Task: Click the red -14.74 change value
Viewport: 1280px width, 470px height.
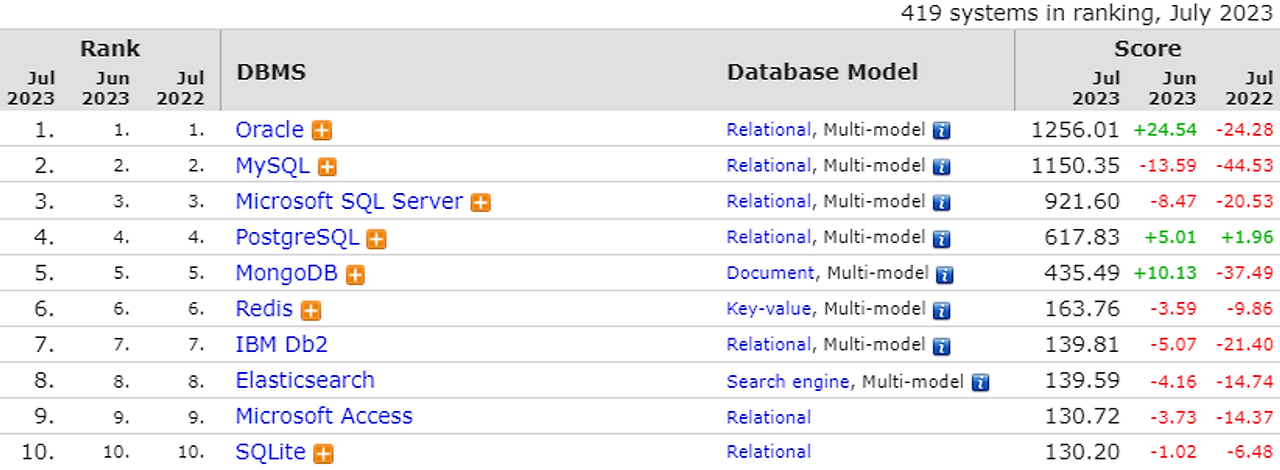Action: 1244,381
